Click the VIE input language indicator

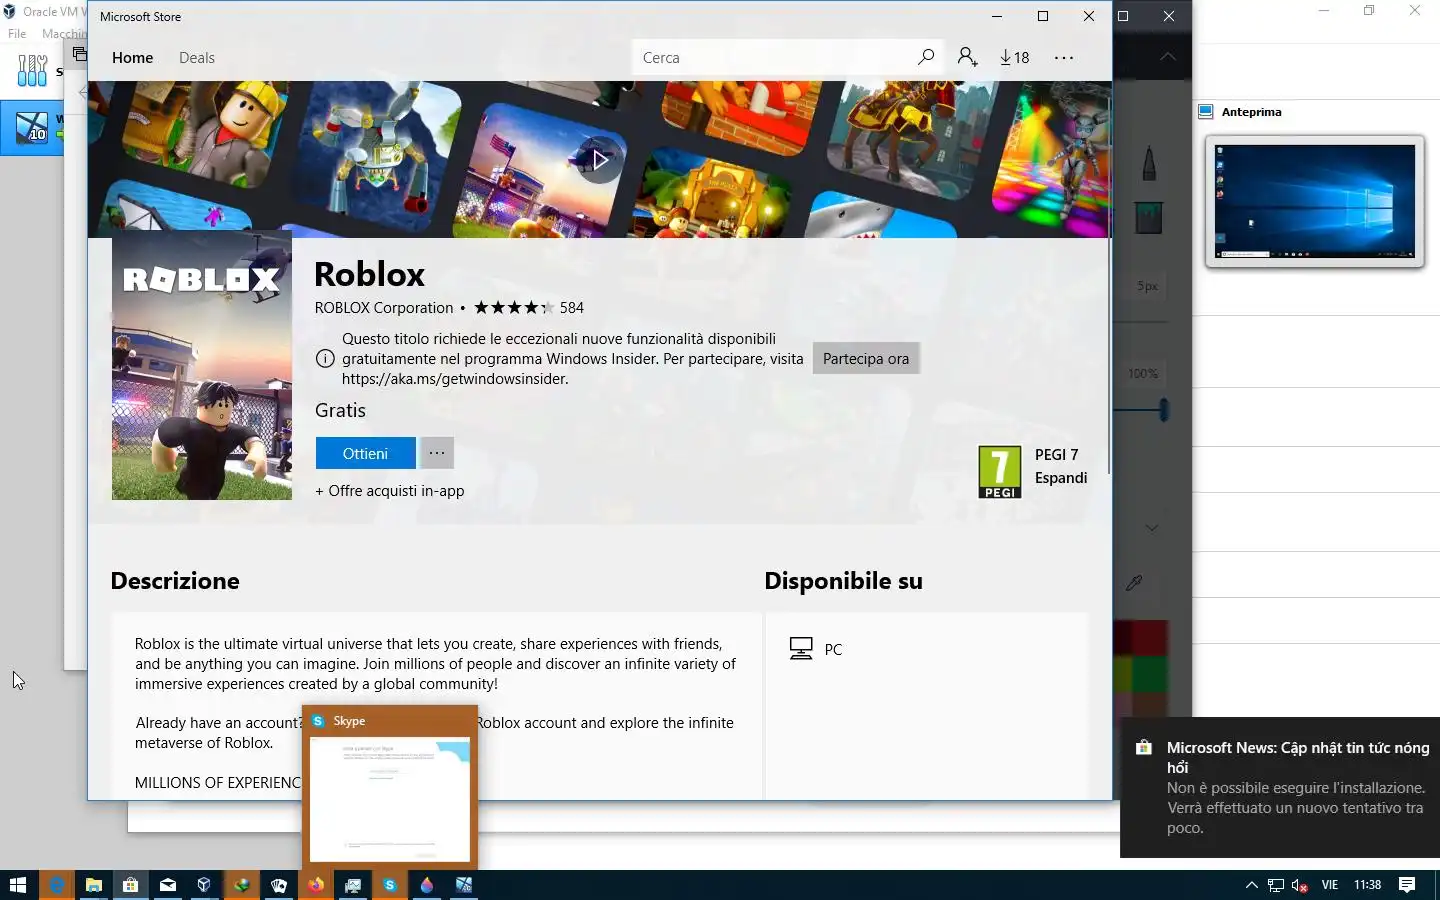click(x=1330, y=885)
